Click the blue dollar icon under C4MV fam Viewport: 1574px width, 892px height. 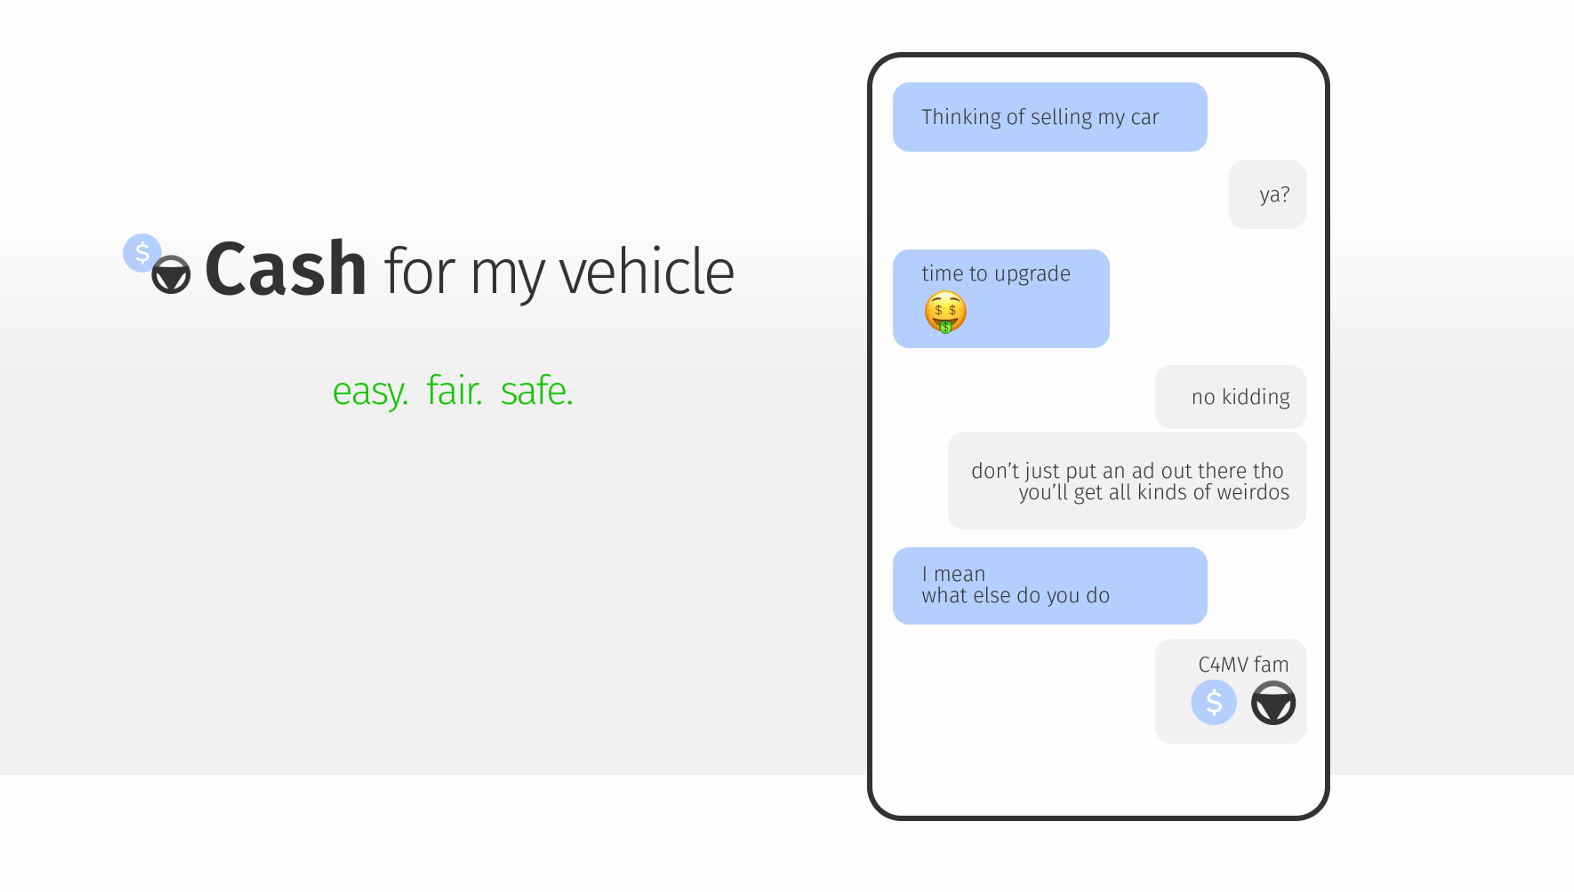1213,703
